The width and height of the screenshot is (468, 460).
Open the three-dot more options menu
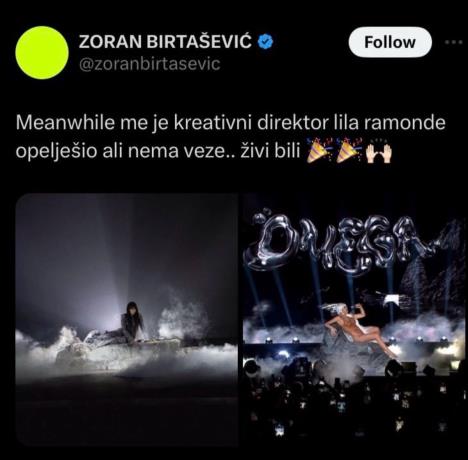454,42
